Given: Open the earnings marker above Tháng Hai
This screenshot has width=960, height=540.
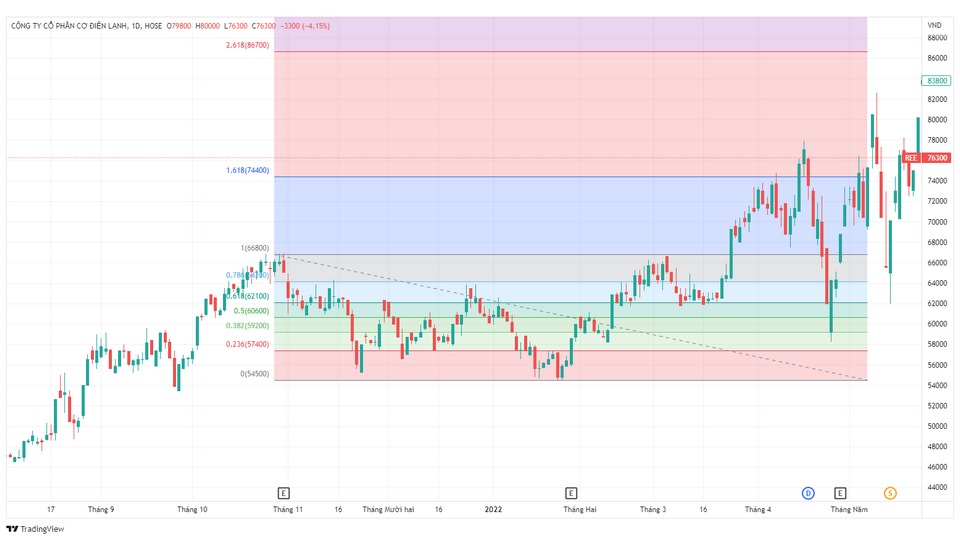Looking at the screenshot, I should pyautogui.click(x=571, y=493).
